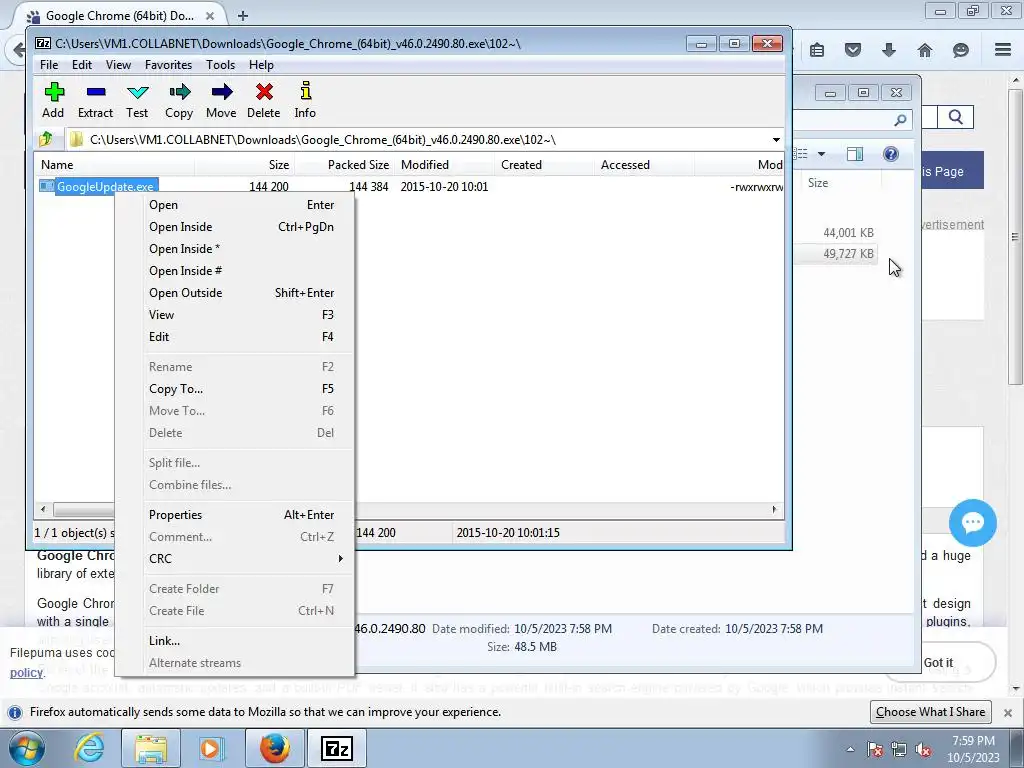The width and height of the screenshot is (1024, 768).
Task: Click the Copy toolbar icon
Action: tap(180, 92)
